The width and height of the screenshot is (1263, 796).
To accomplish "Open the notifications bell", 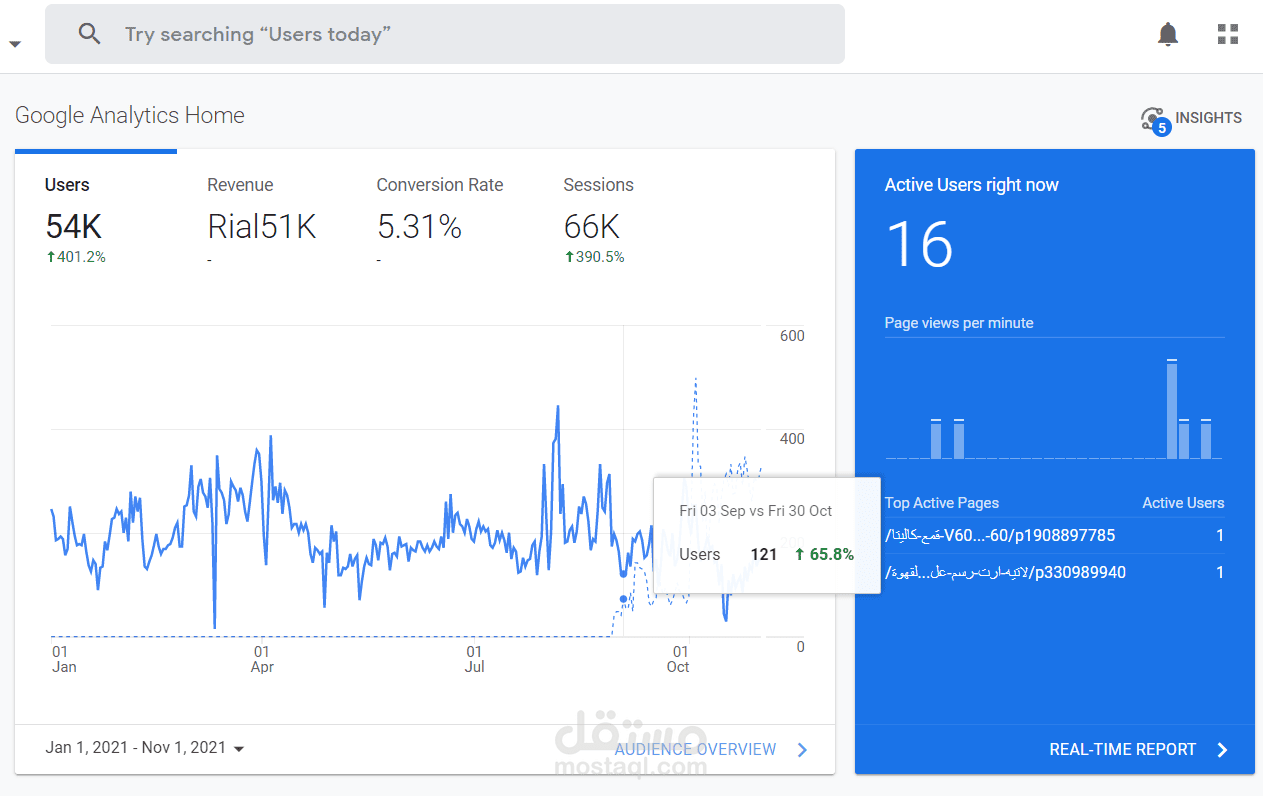I will pos(1168,34).
